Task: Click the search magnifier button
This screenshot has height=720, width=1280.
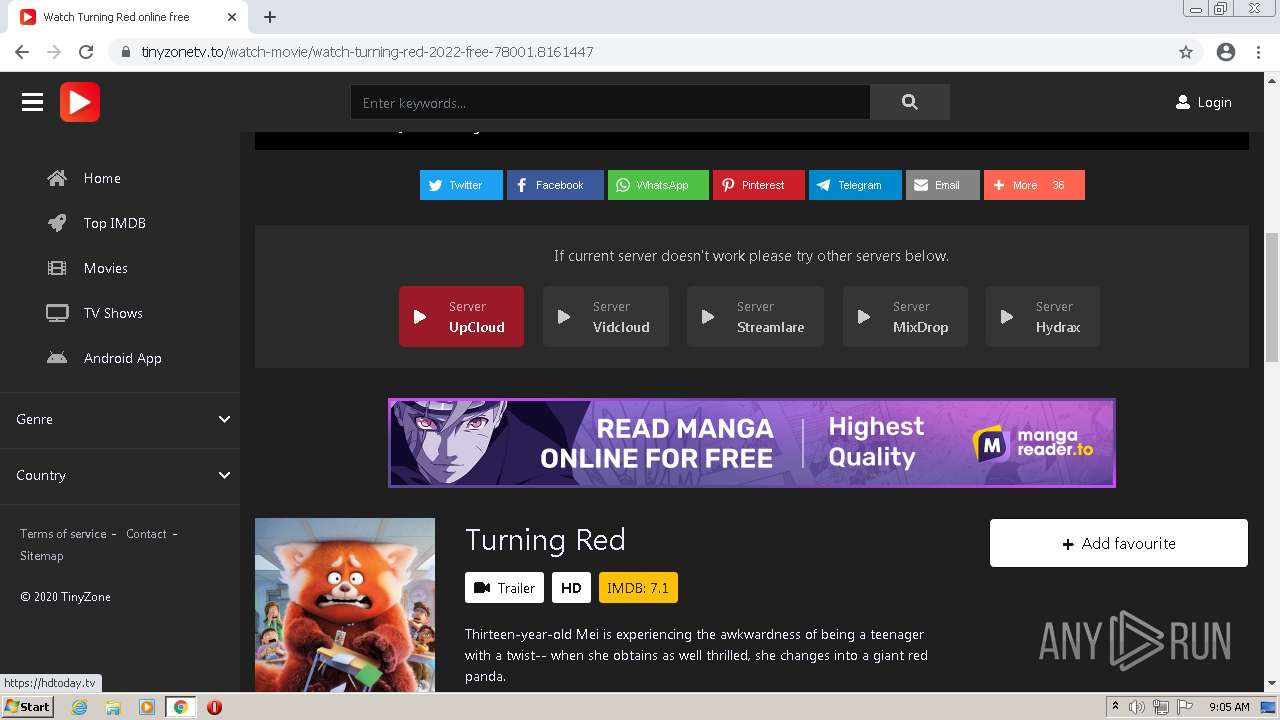Action: tap(909, 102)
